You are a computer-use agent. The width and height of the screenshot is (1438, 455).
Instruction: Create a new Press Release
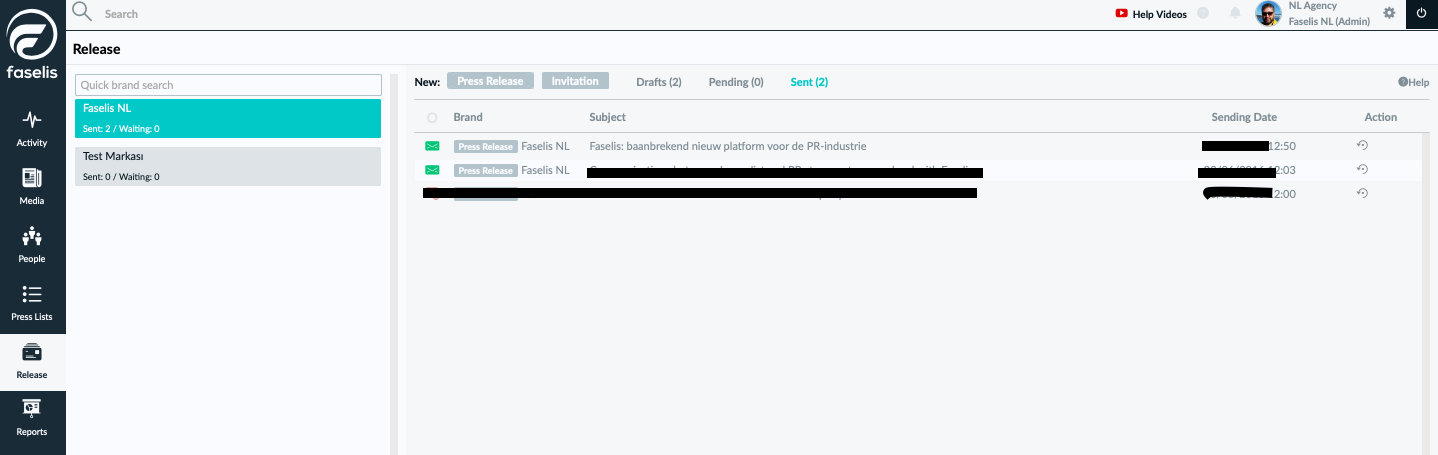click(490, 81)
